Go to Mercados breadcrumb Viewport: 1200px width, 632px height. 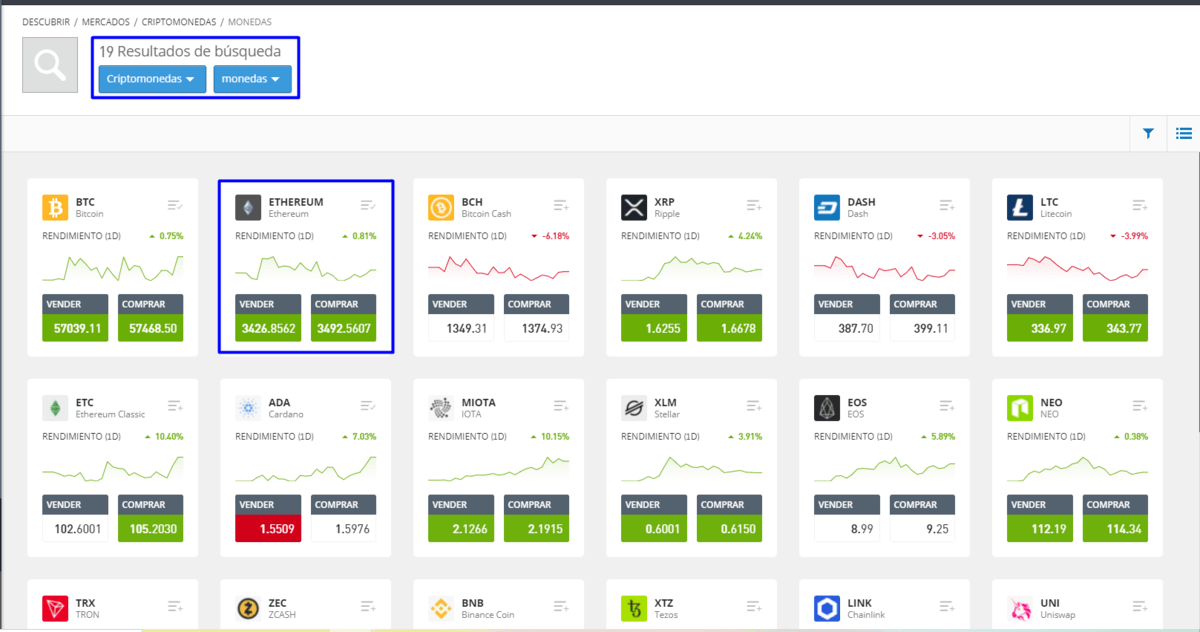pyautogui.click(x=108, y=21)
